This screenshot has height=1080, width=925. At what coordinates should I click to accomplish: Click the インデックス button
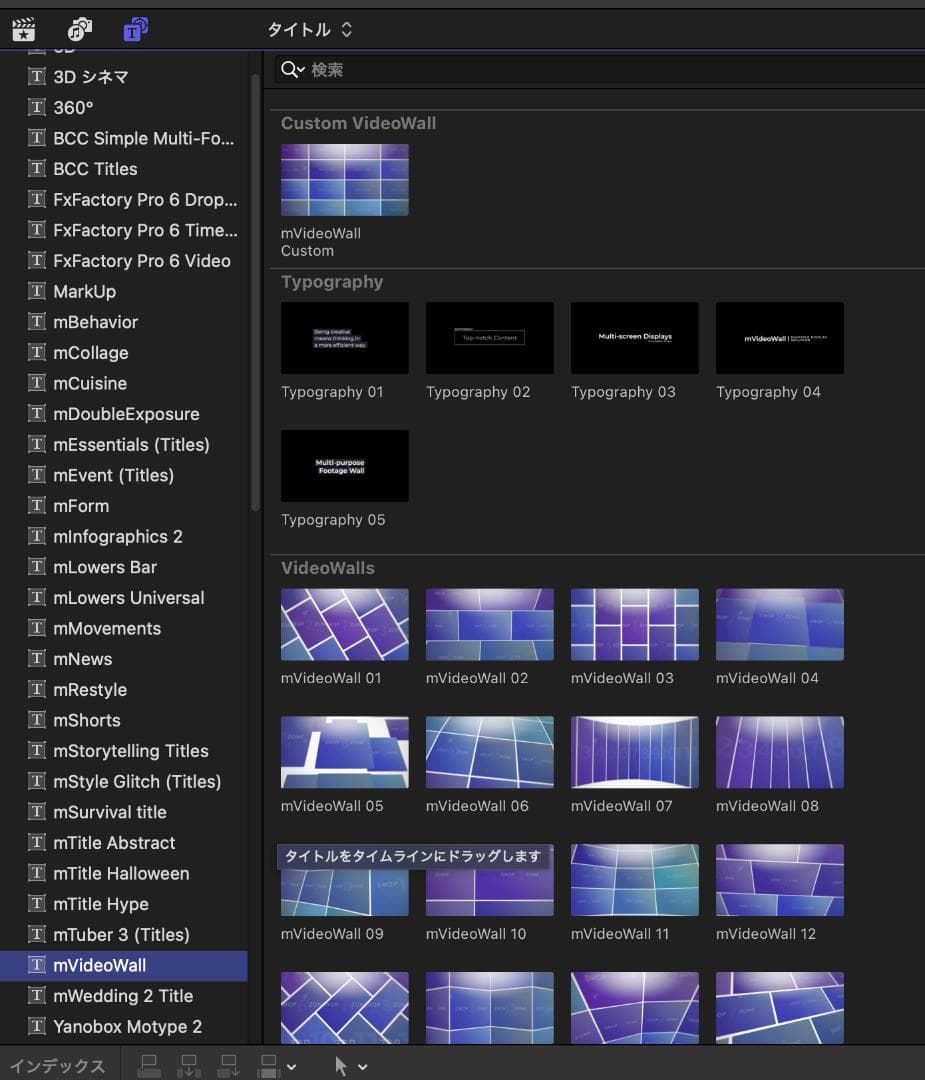click(x=57, y=1066)
